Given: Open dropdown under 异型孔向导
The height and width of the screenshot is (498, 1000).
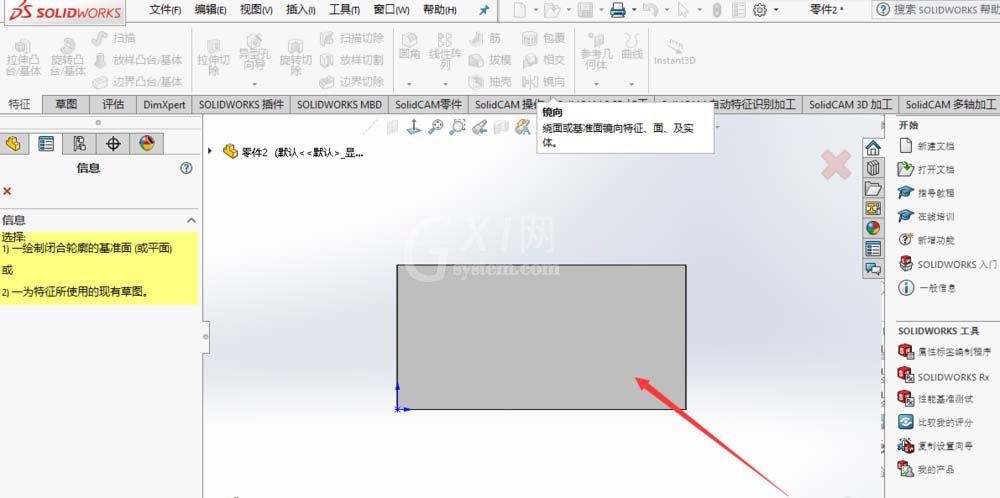Looking at the screenshot, I should tap(254, 84).
